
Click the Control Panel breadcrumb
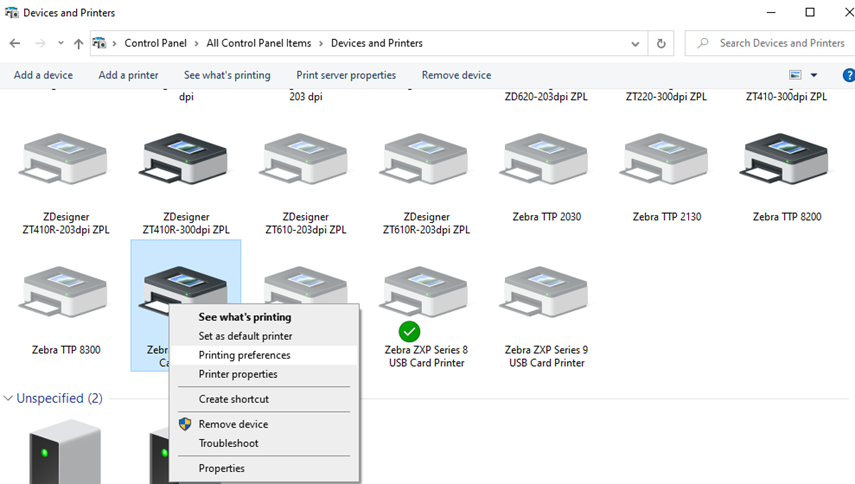click(x=155, y=43)
